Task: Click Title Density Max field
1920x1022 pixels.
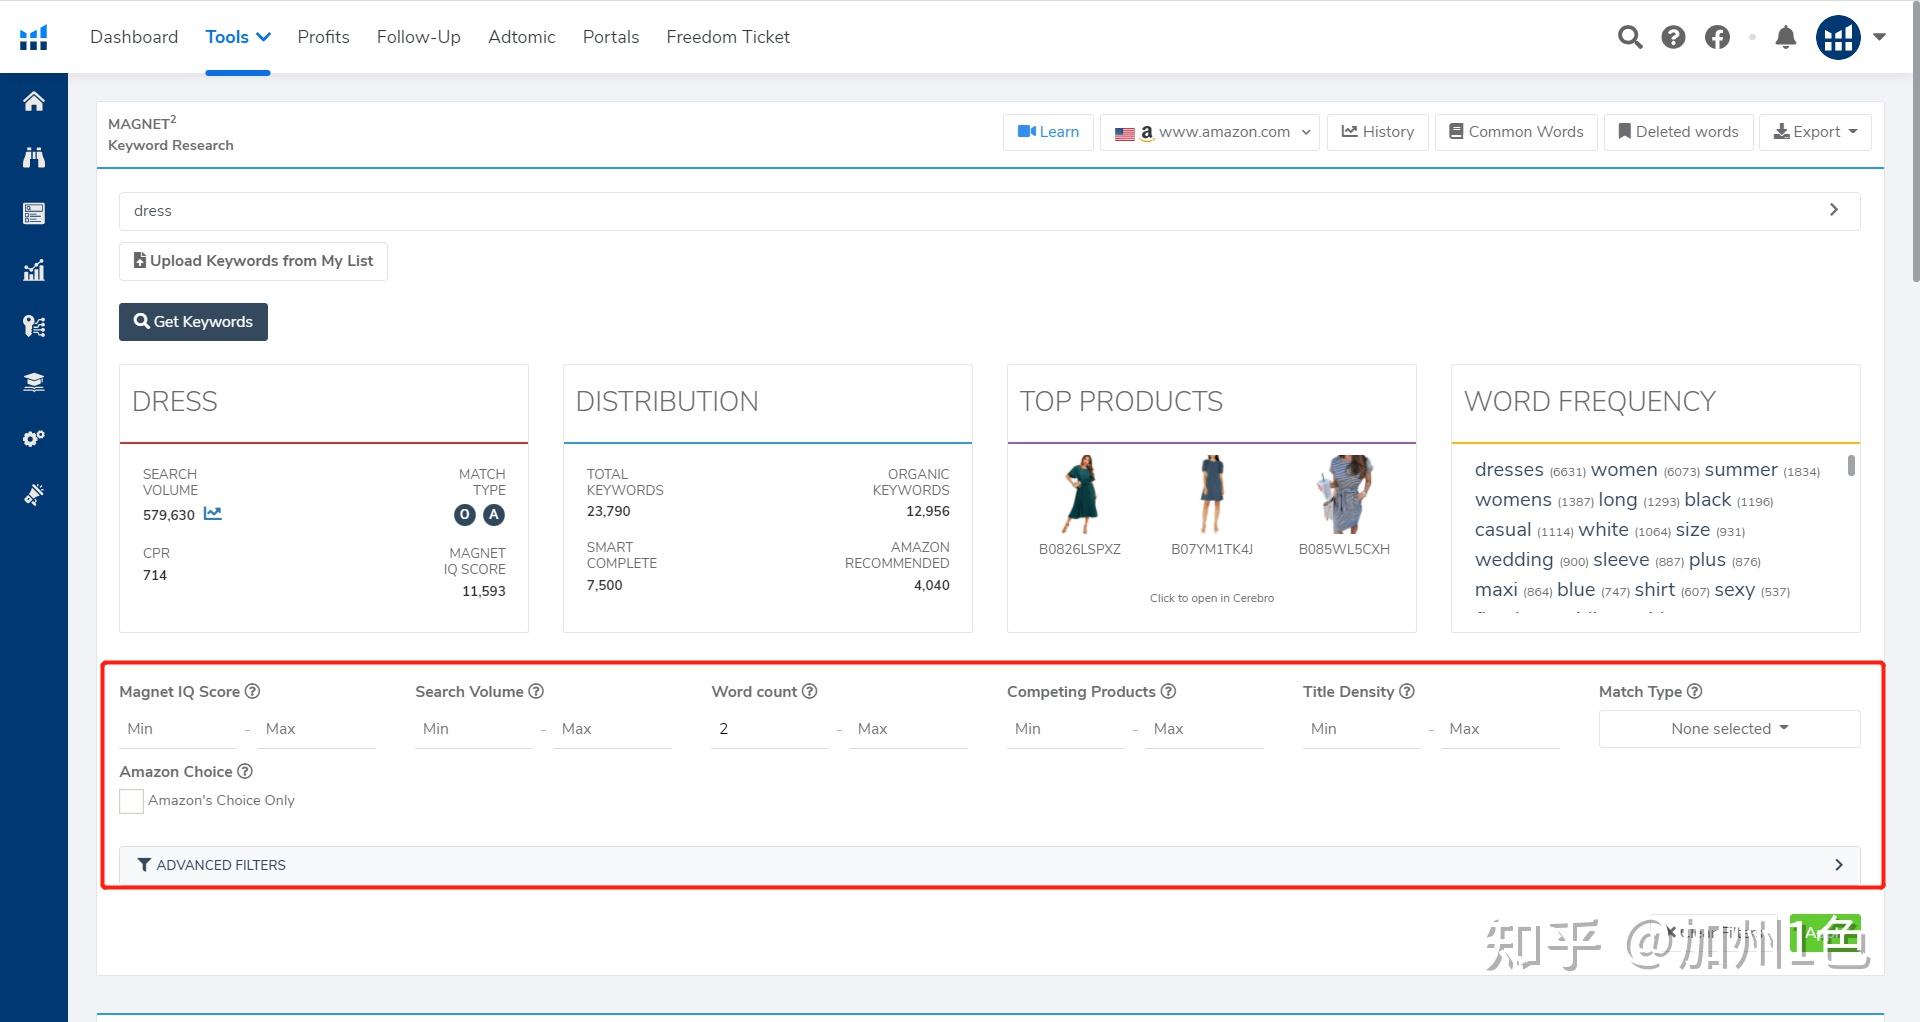Action: 1500,729
